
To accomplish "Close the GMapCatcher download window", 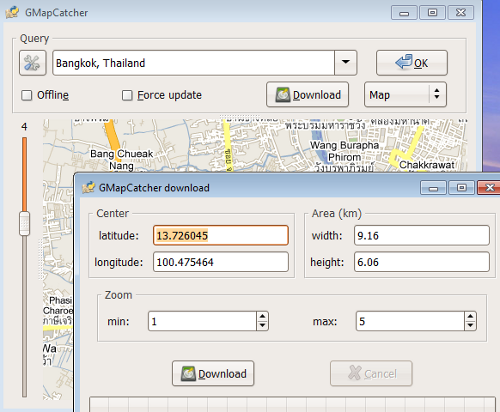I will 489,188.
